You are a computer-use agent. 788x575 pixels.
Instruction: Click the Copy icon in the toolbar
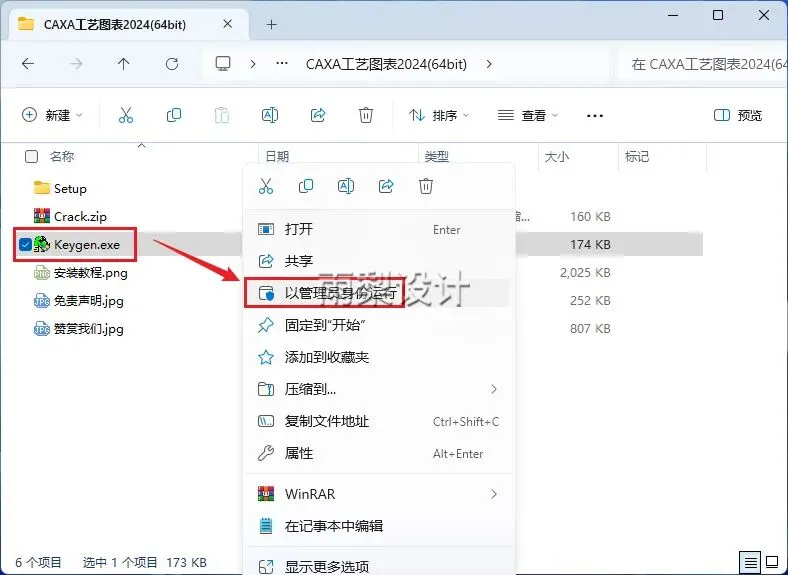click(x=173, y=115)
